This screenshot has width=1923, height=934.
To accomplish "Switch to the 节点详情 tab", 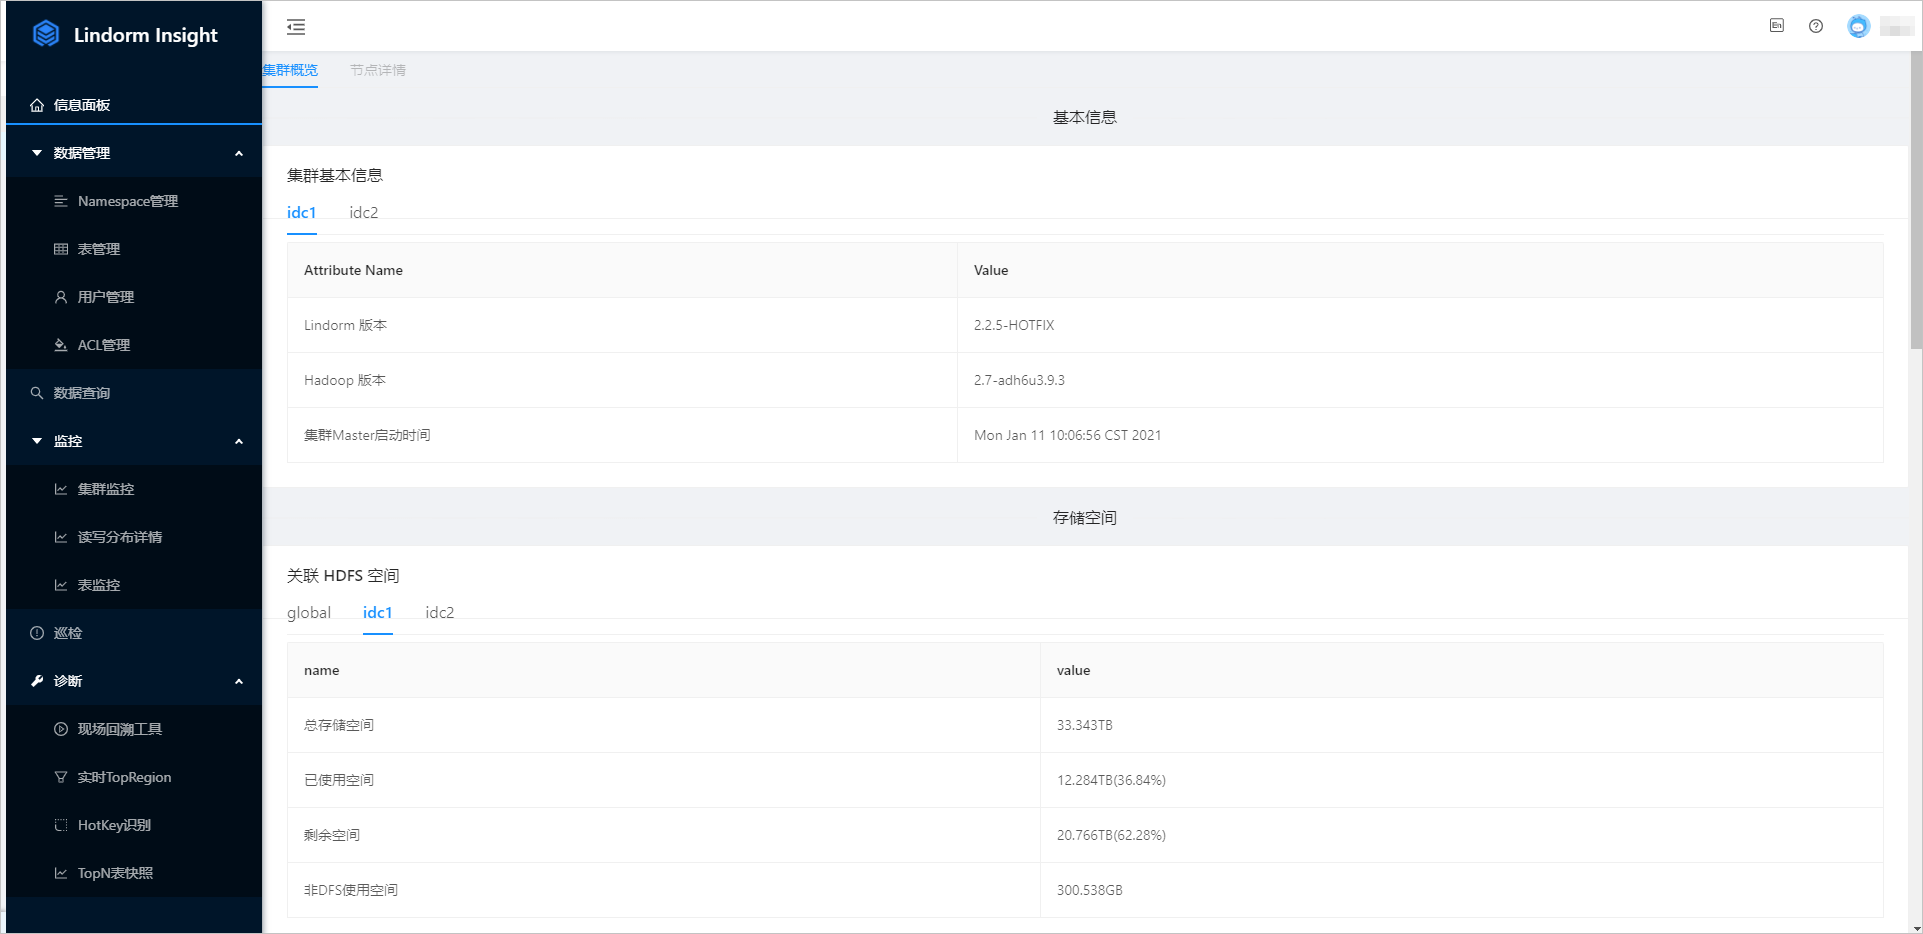I will pos(378,70).
